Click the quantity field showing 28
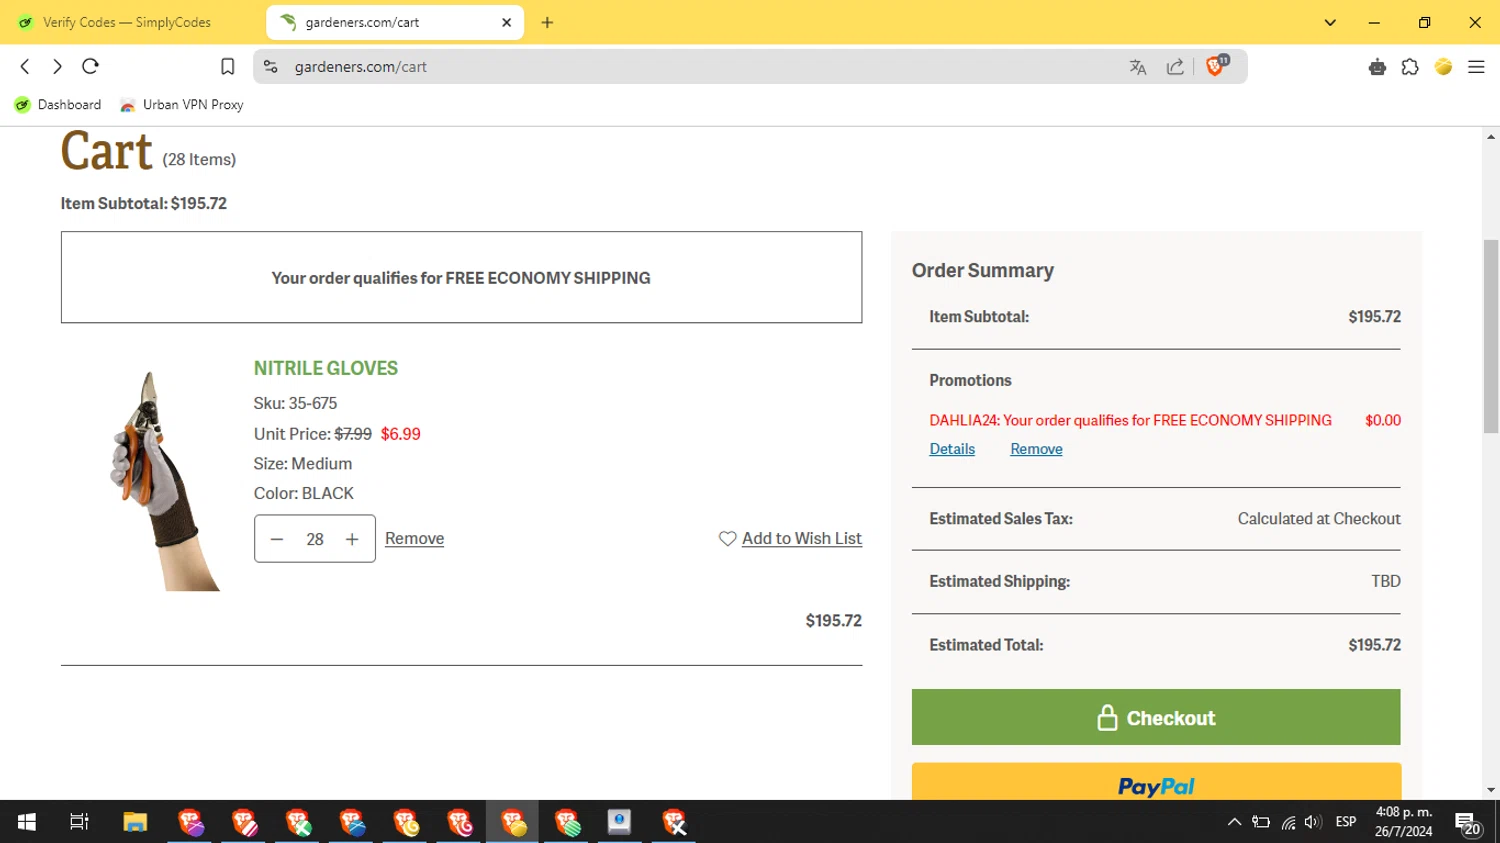Viewport: 1500px width, 843px height. [315, 539]
